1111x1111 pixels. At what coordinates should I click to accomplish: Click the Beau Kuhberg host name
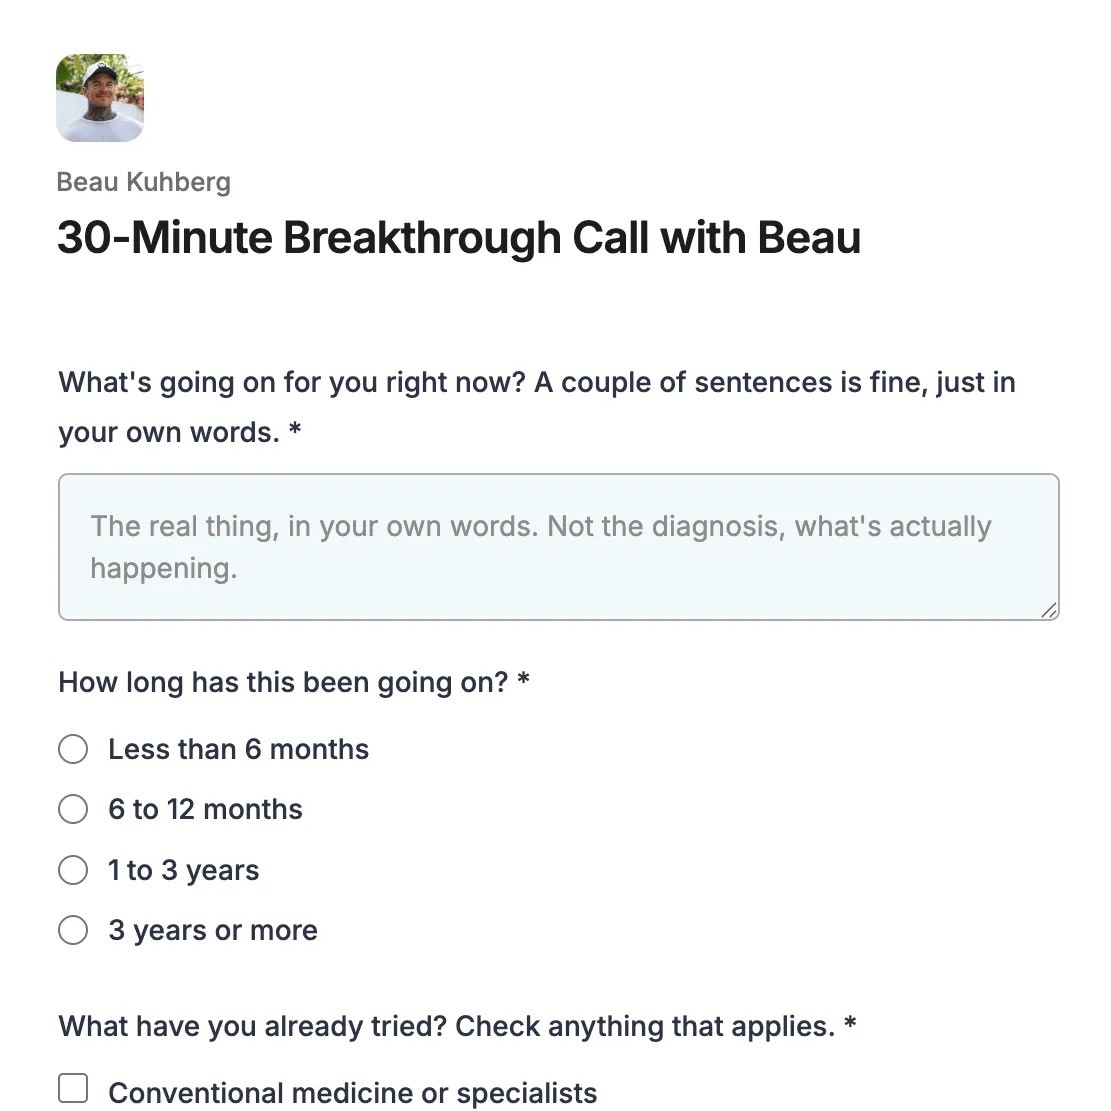pos(144,182)
